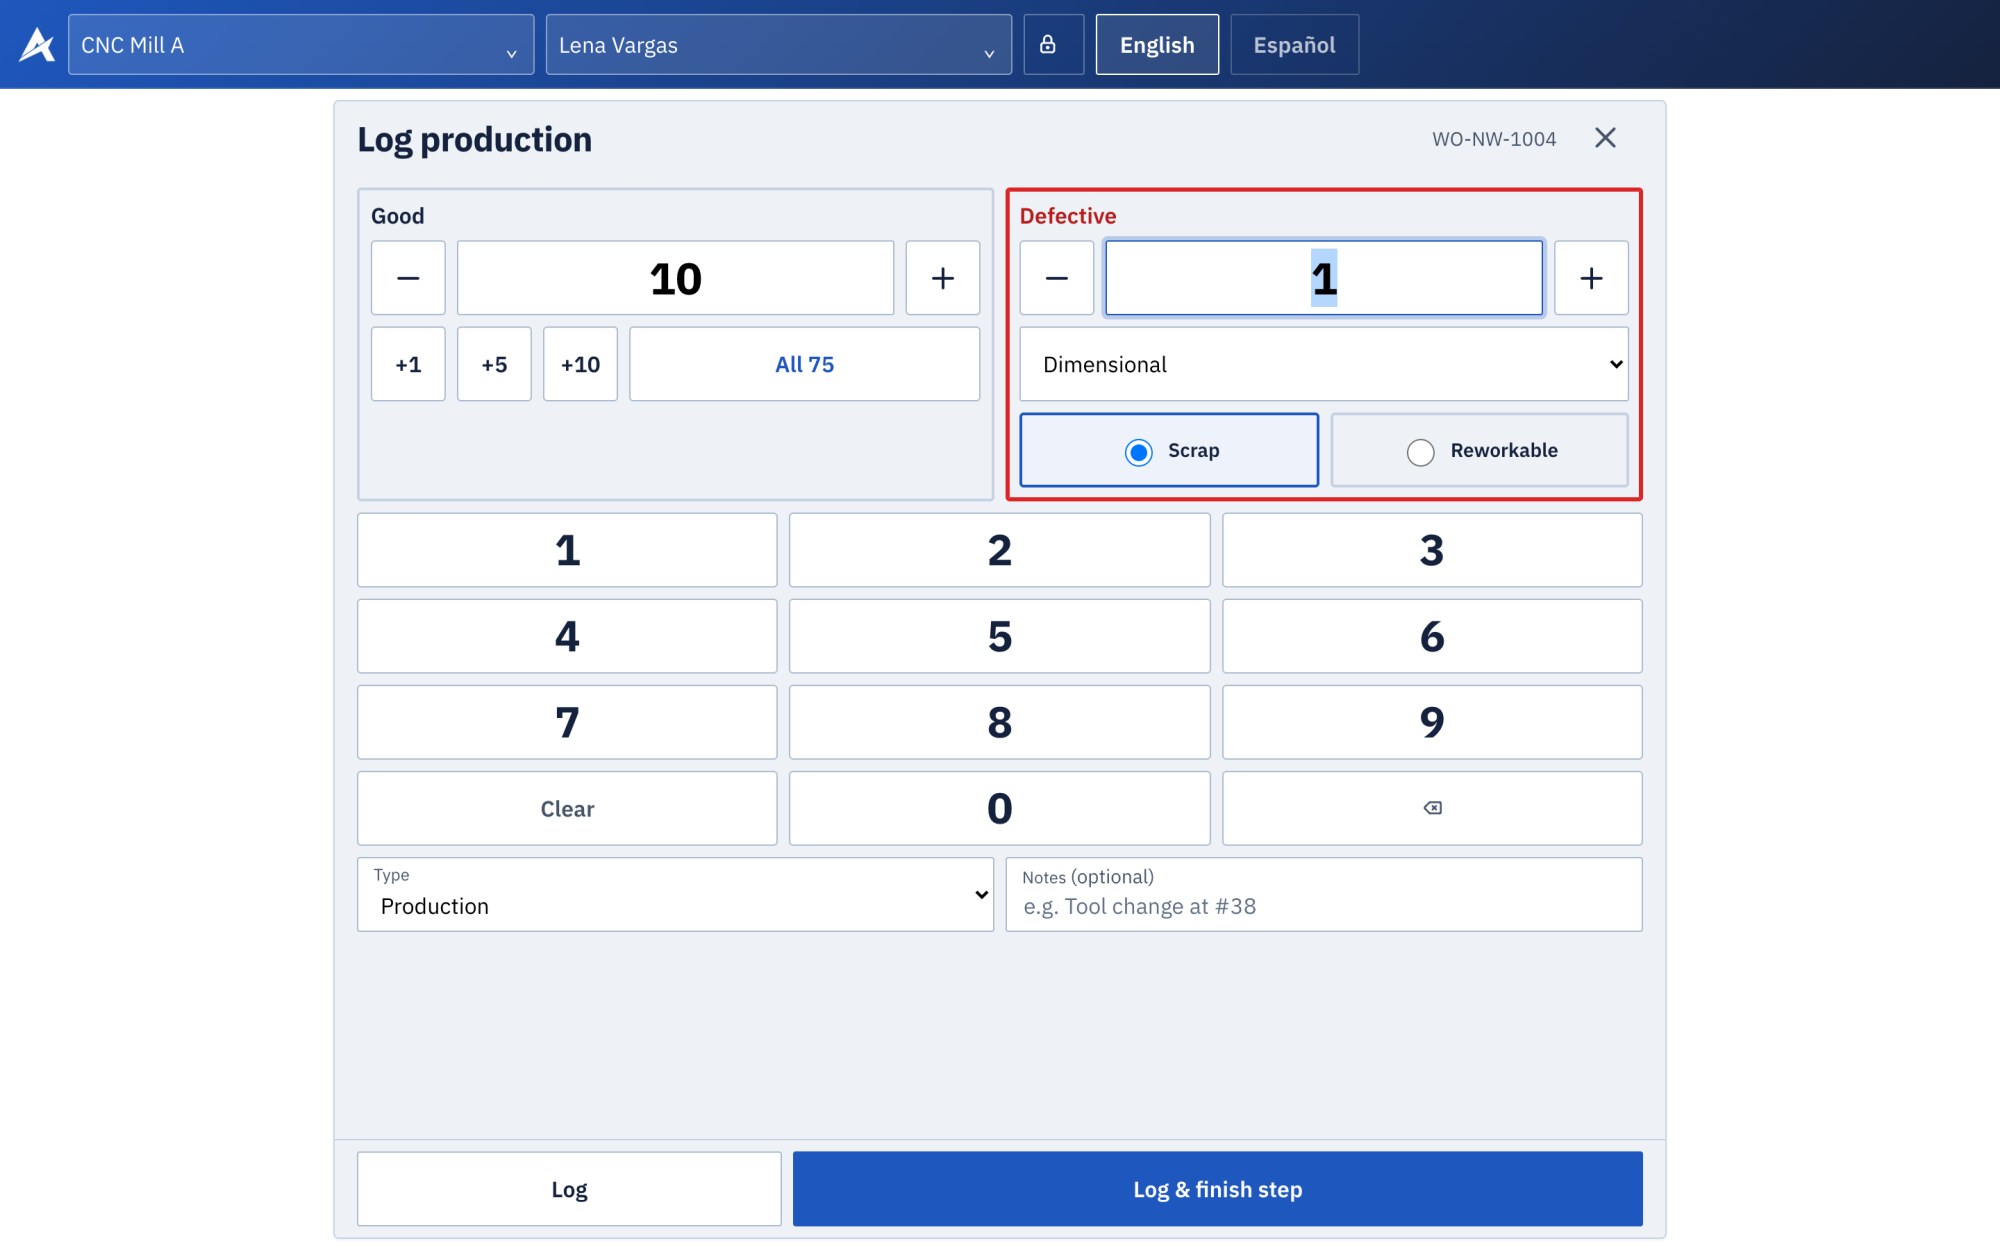
Task: Close the Log production dialog
Action: (1605, 138)
